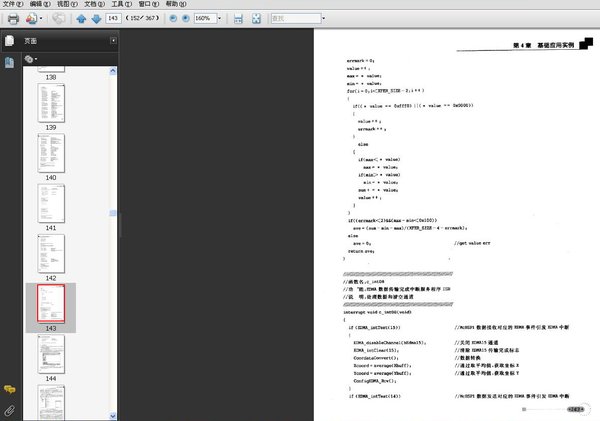This screenshot has height=421, width=600.
Task: Select the page 142 thumbnail
Action: click(51, 254)
